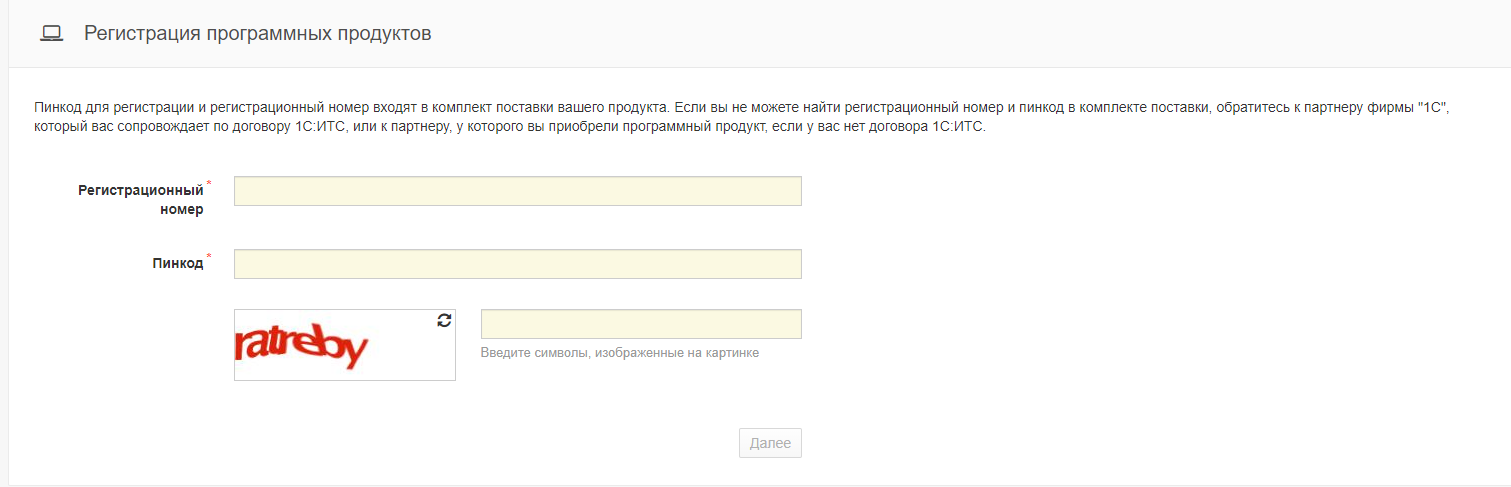
Task: Select the captcha symbols entry field
Action: tap(641, 324)
